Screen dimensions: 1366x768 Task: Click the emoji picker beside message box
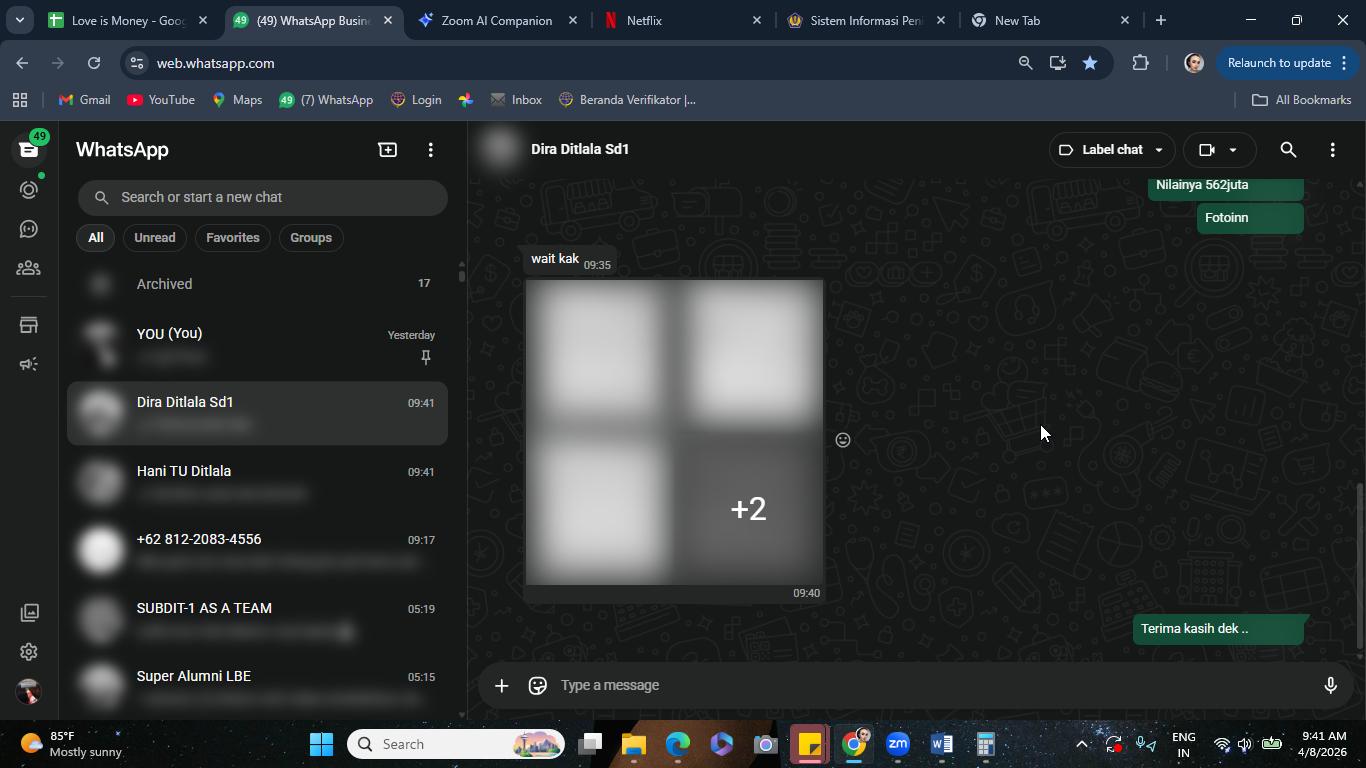[537, 685]
